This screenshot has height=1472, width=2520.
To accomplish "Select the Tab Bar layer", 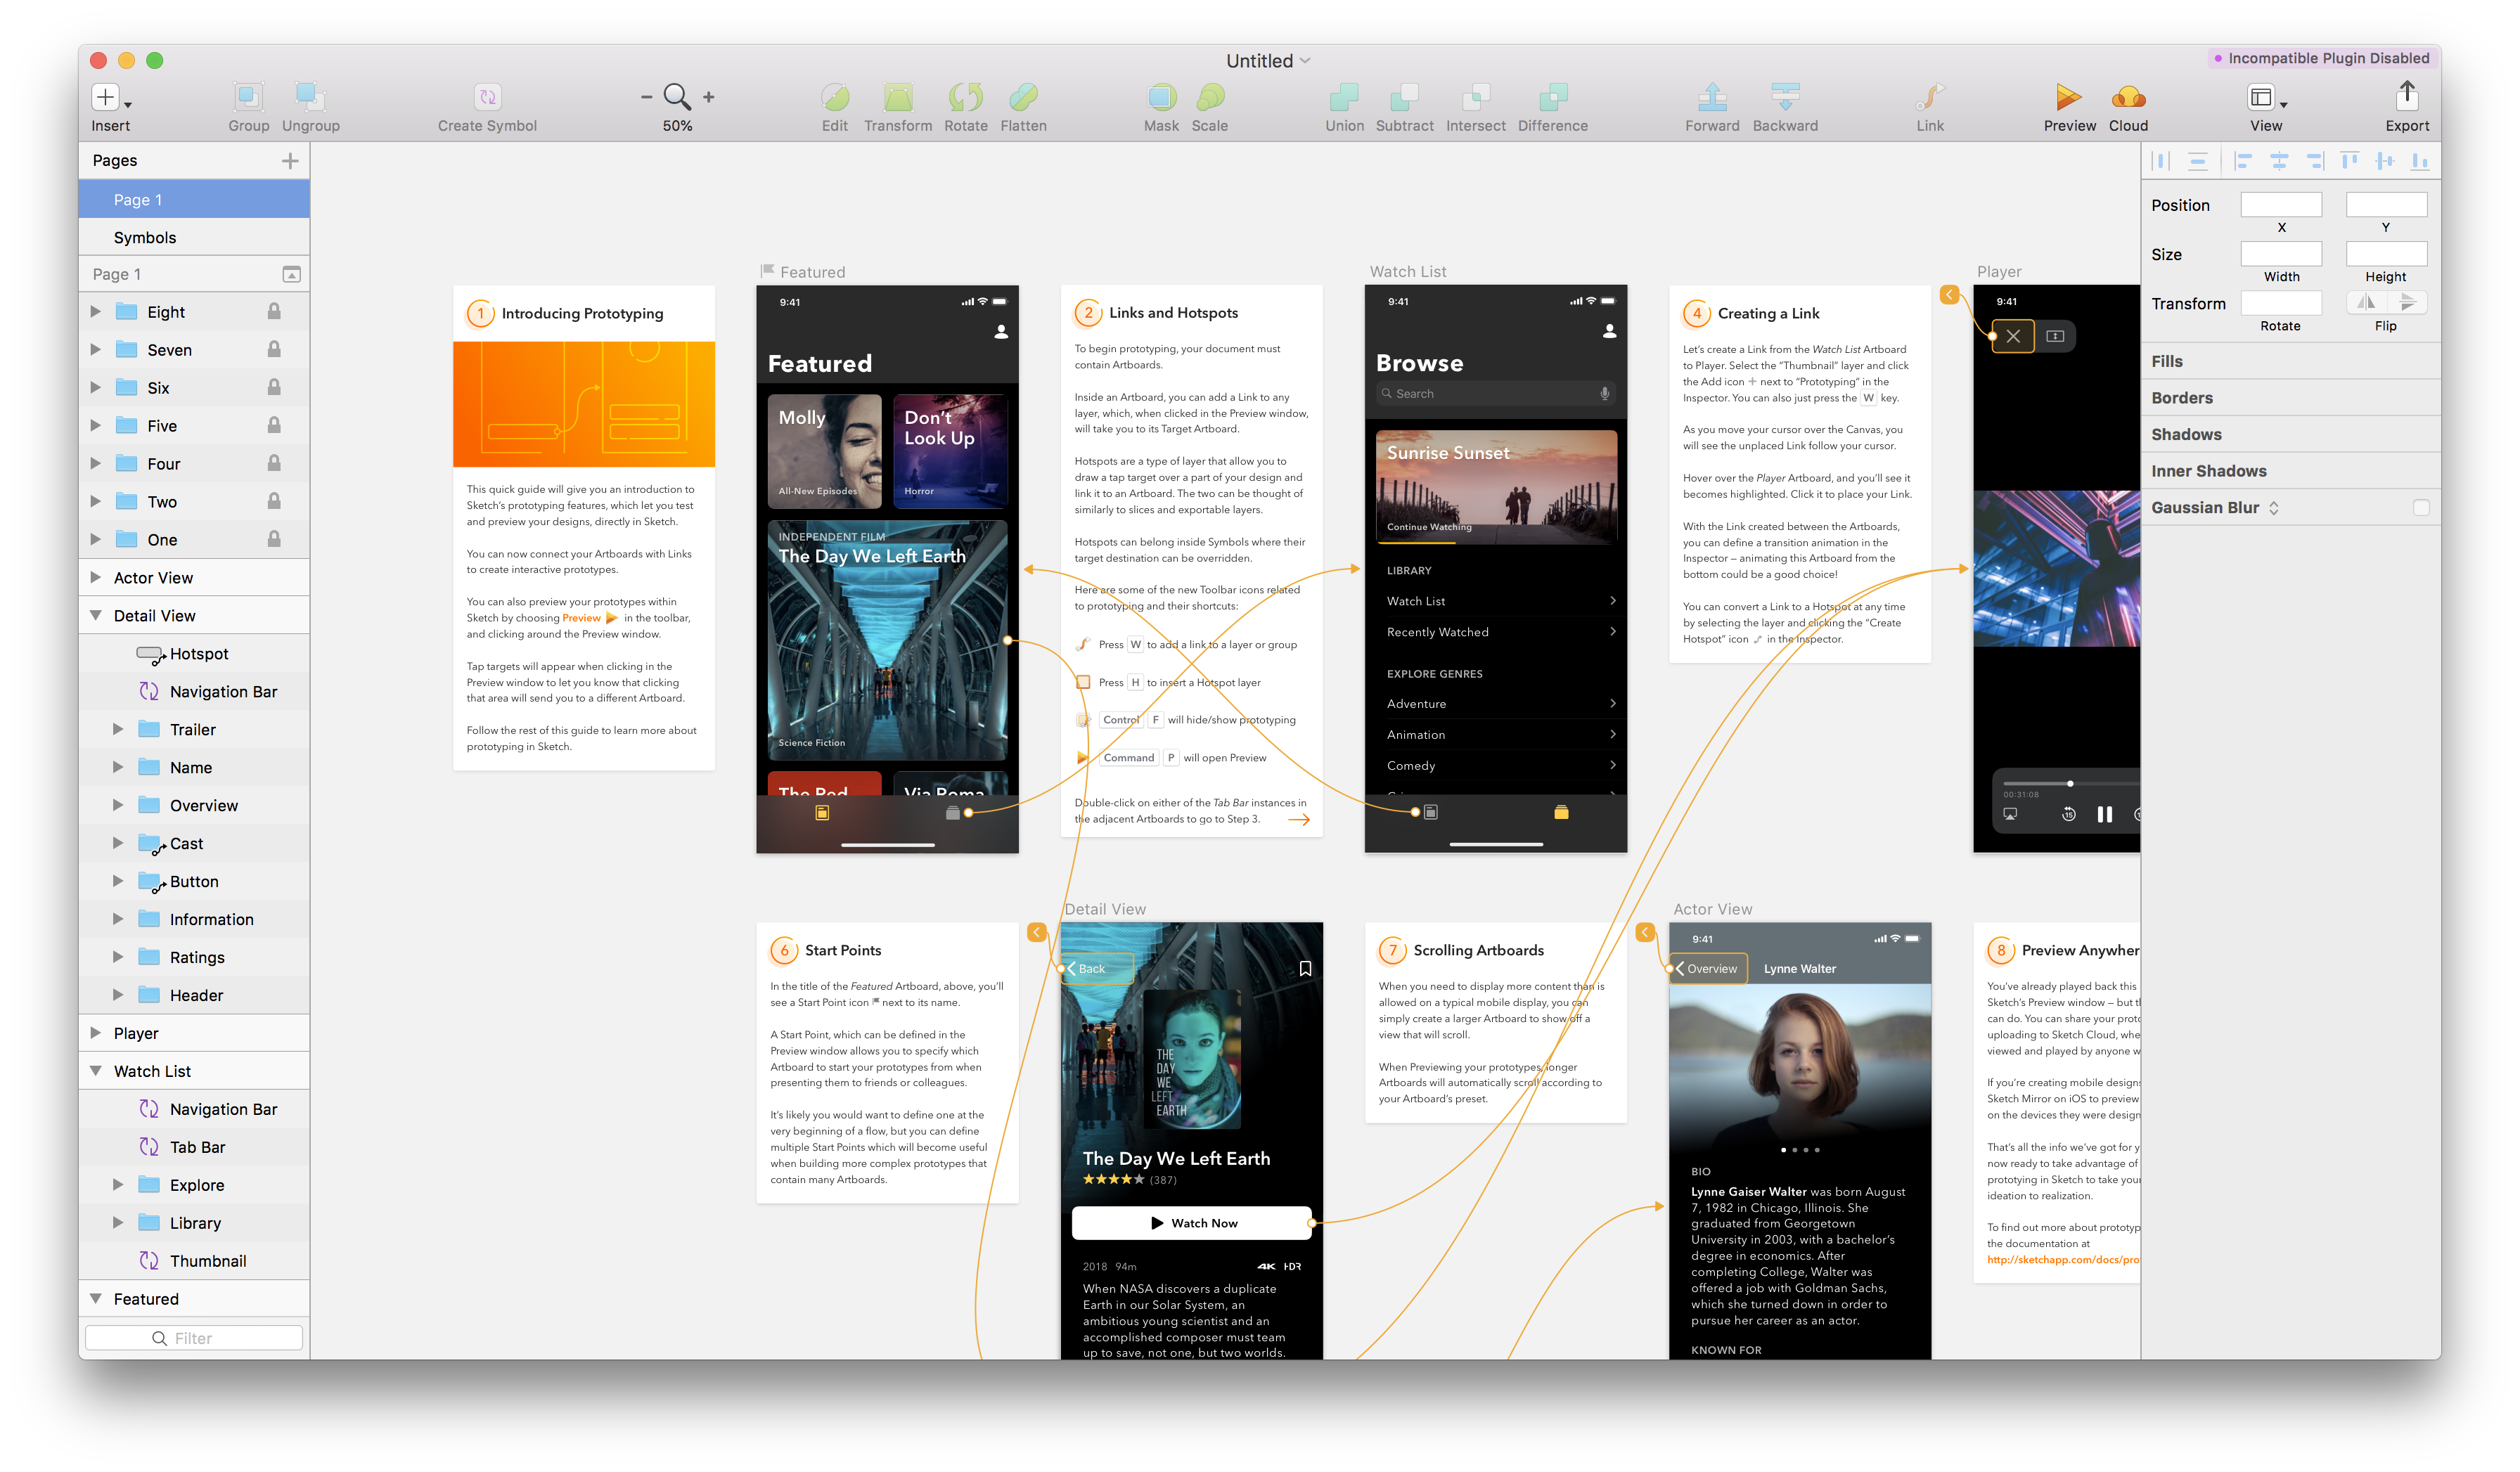I will tap(194, 1147).
